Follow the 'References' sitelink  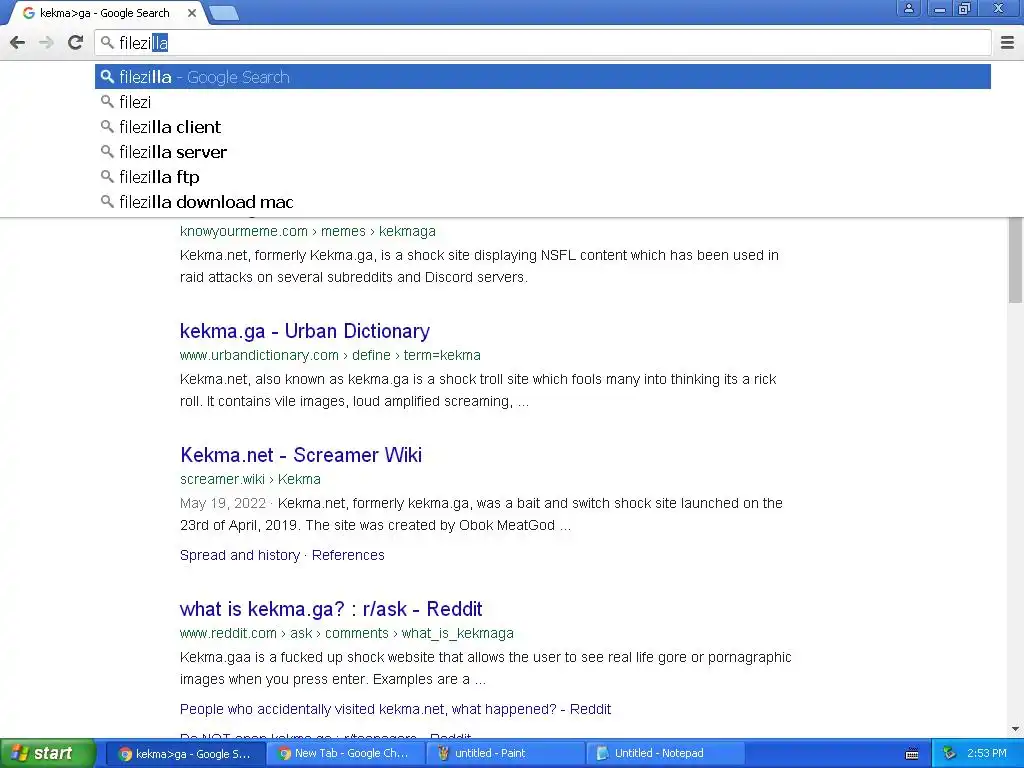pos(348,555)
